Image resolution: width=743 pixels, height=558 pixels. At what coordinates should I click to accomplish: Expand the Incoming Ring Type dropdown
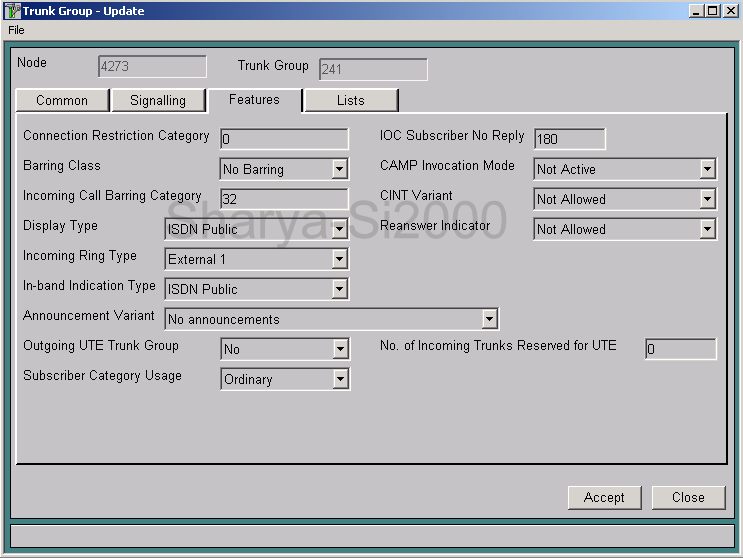tap(339, 259)
